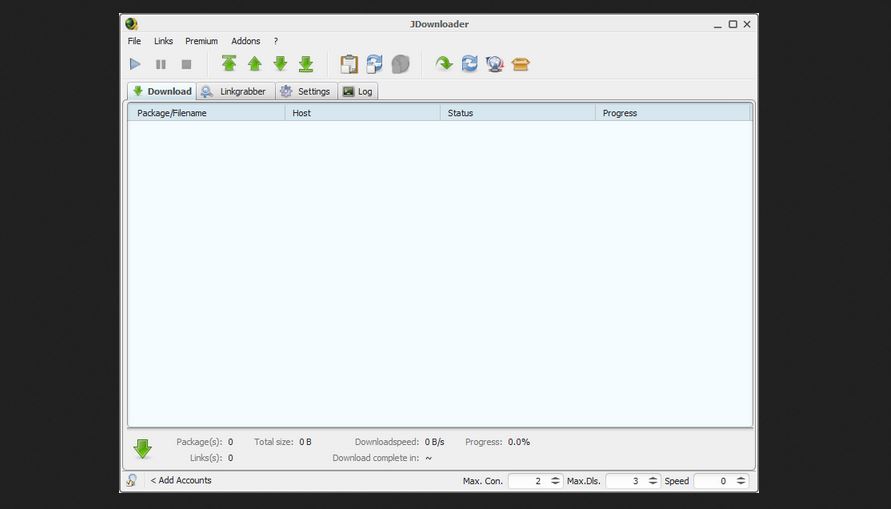Image resolution: width=891 pixels, height=509 pixels.
Task: Click the green curved arrow icon
Action: [x=444, y=63]
